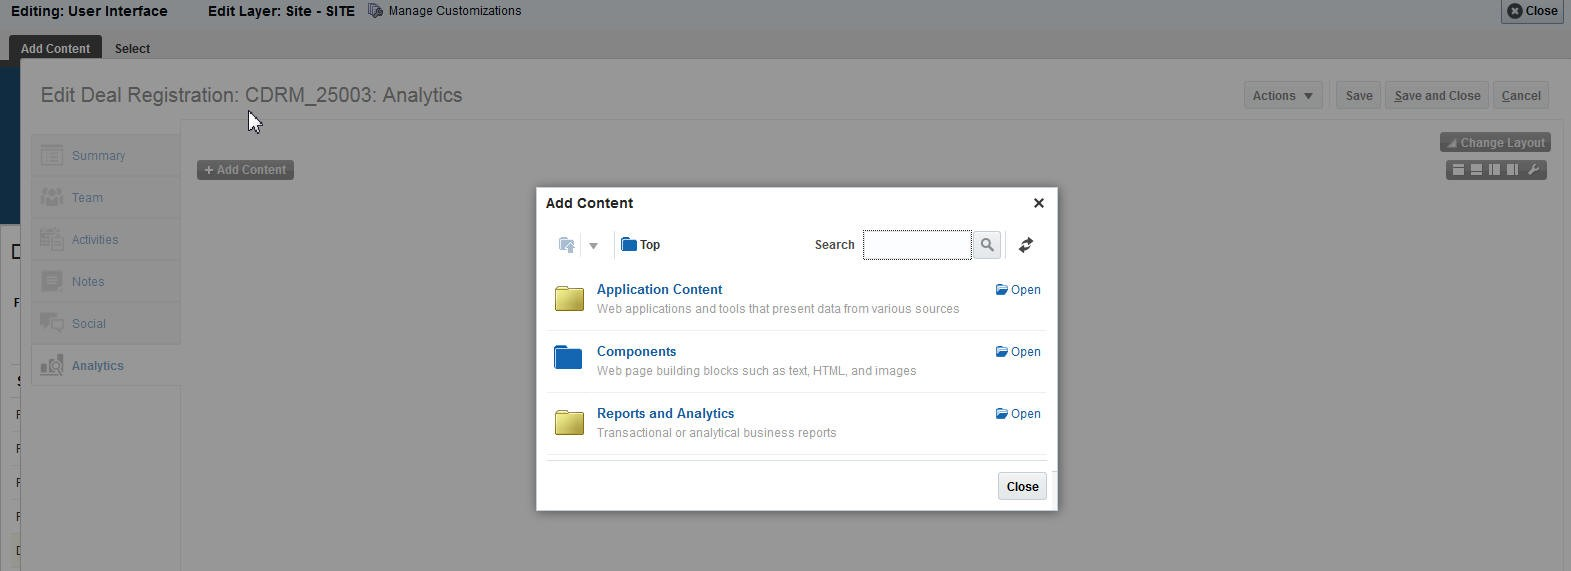Click the Reports and Analytics folder icon
1571x571 pixels.
(x=569, y=421)
